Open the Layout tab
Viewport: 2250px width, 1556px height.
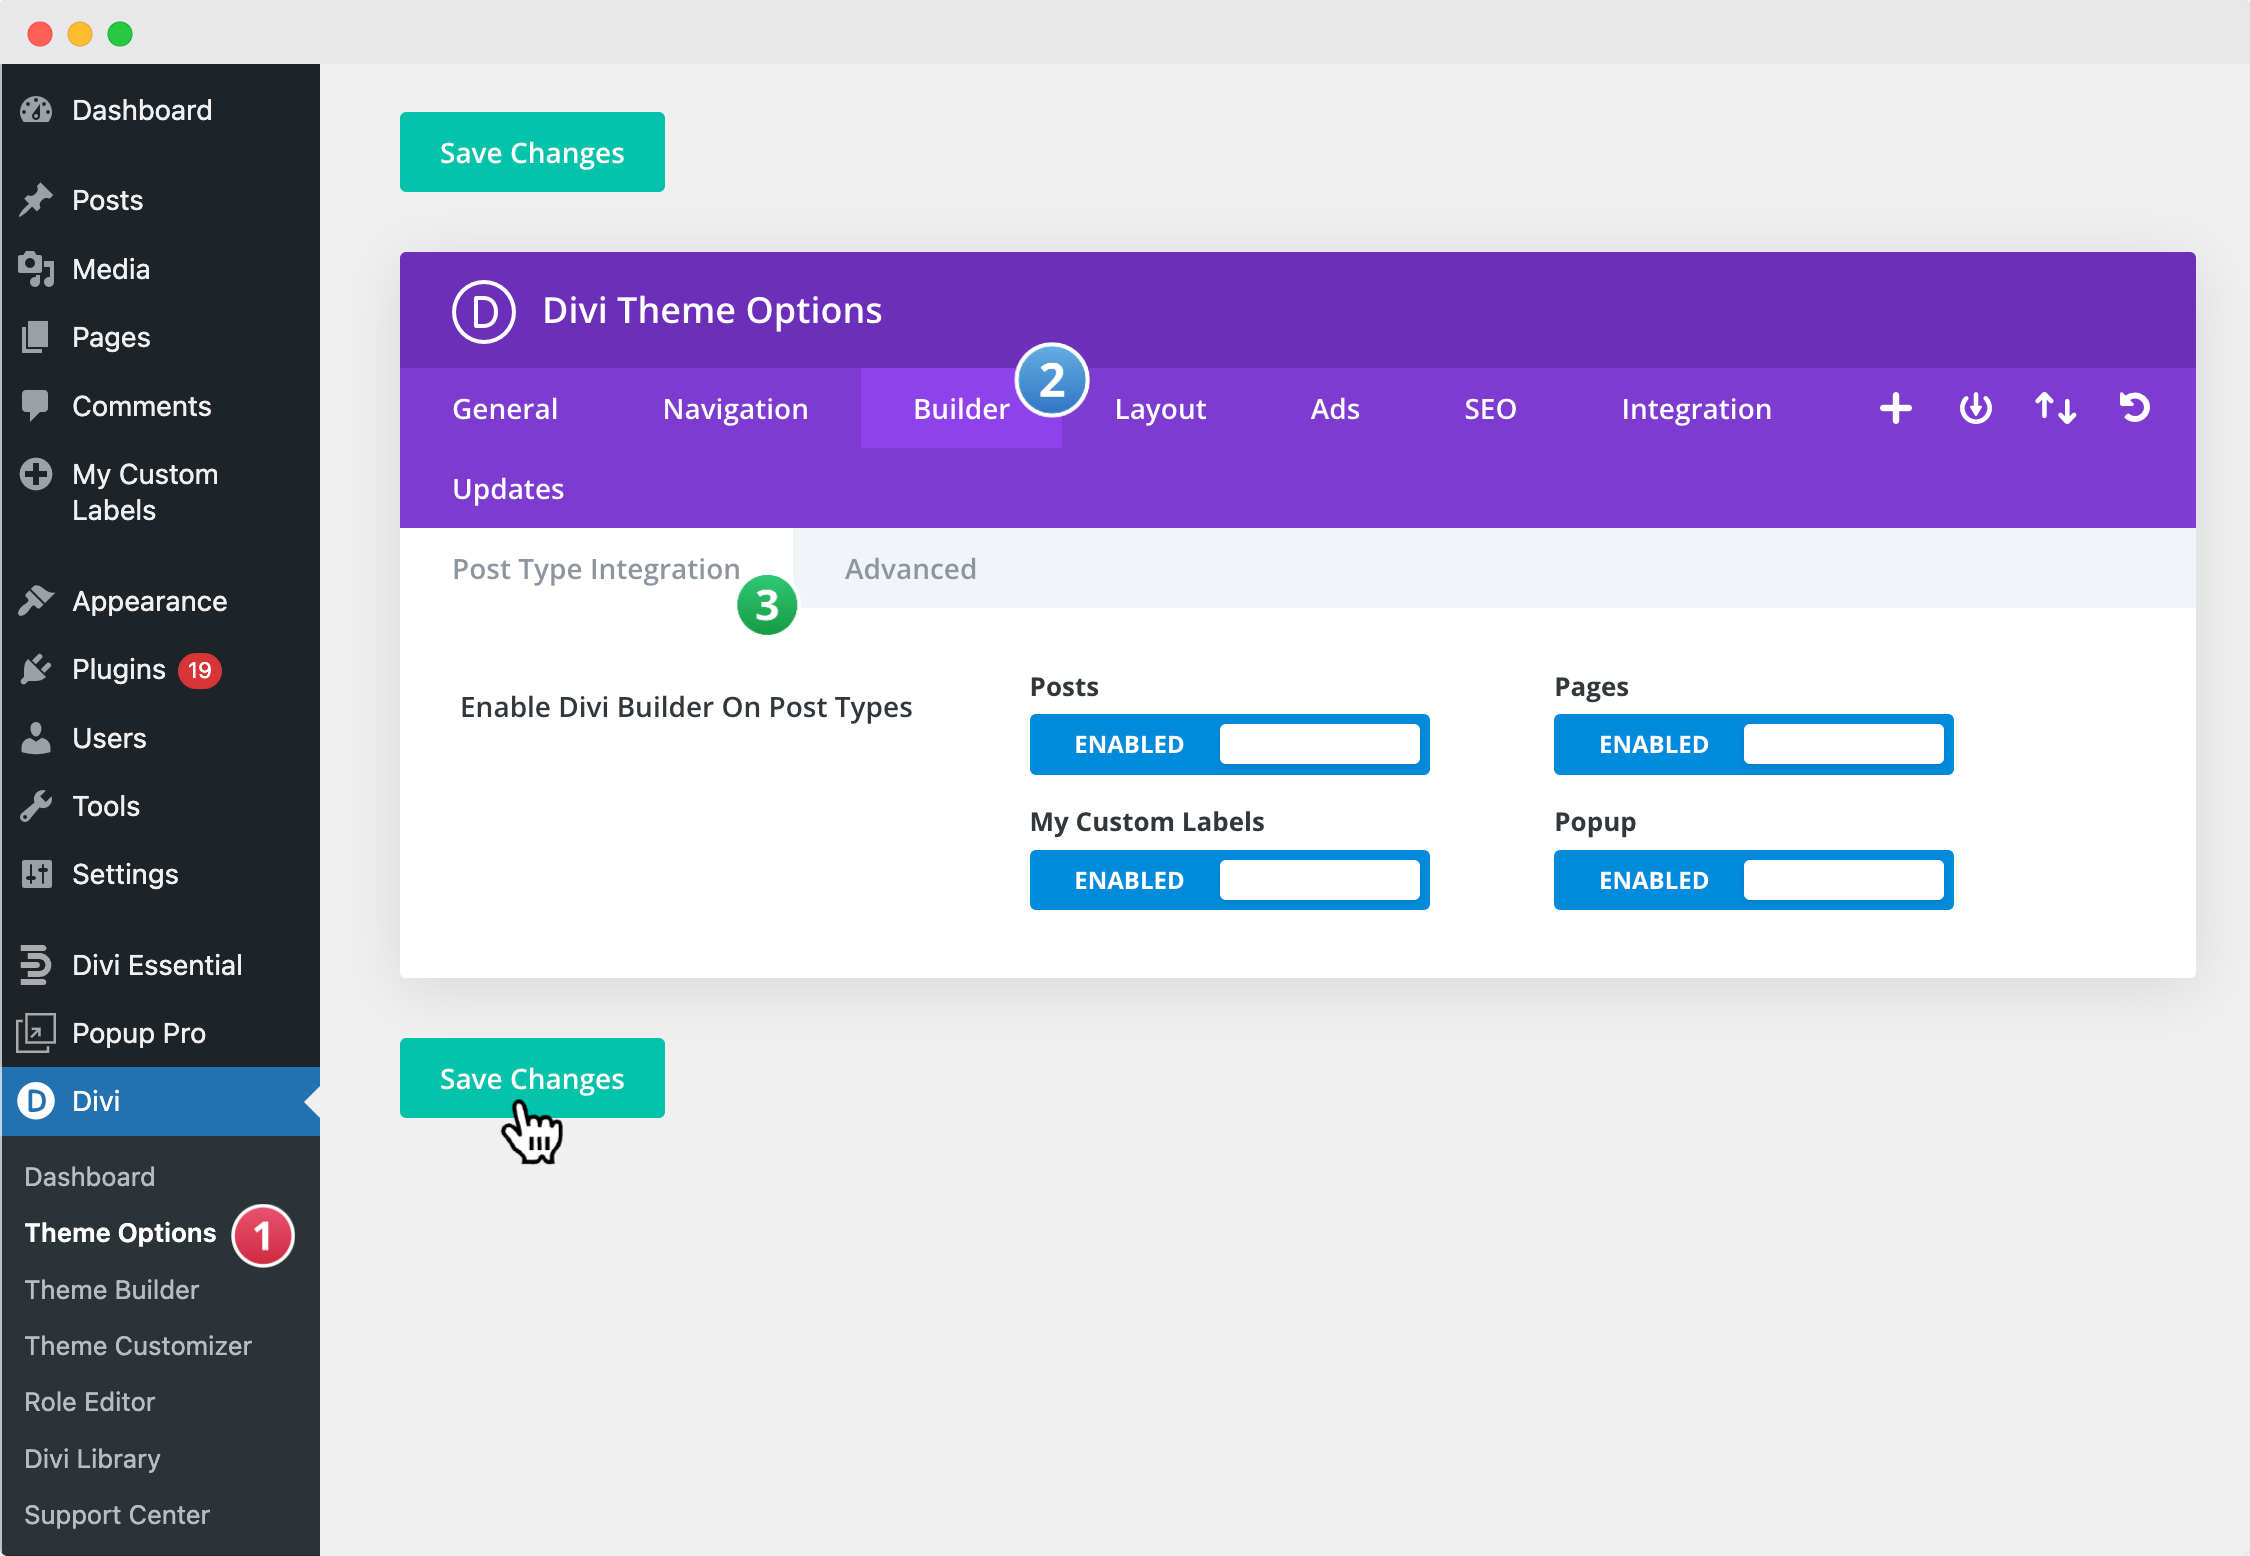click(x=1160, y=408)
